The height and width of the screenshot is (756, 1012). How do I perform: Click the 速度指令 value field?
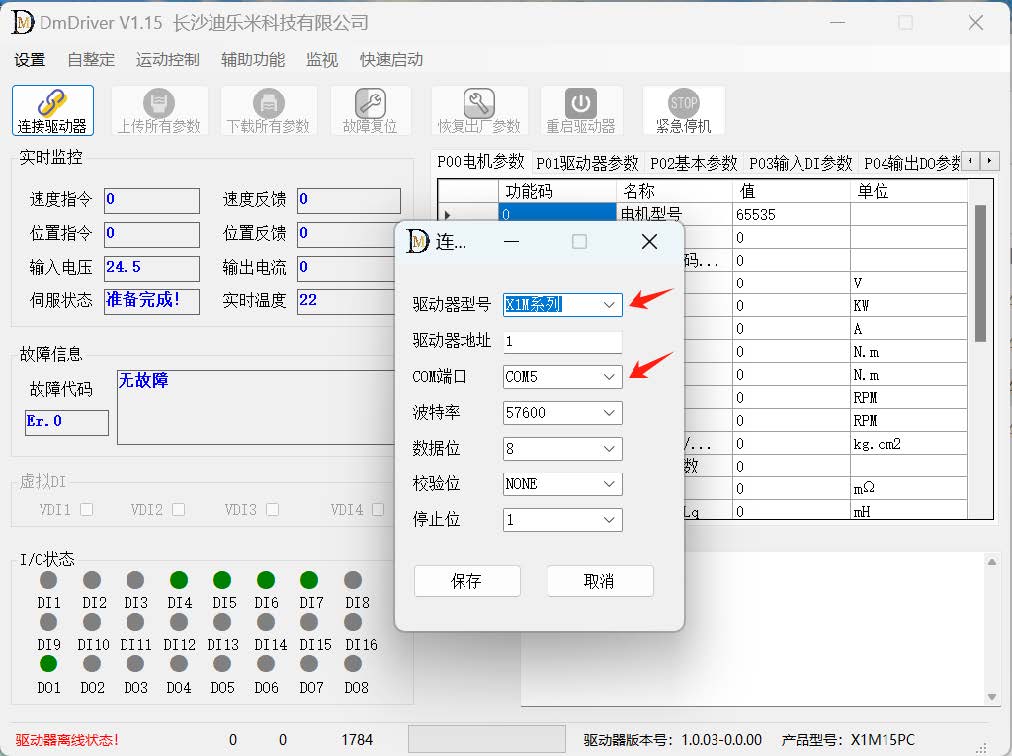tap(152, 200)
